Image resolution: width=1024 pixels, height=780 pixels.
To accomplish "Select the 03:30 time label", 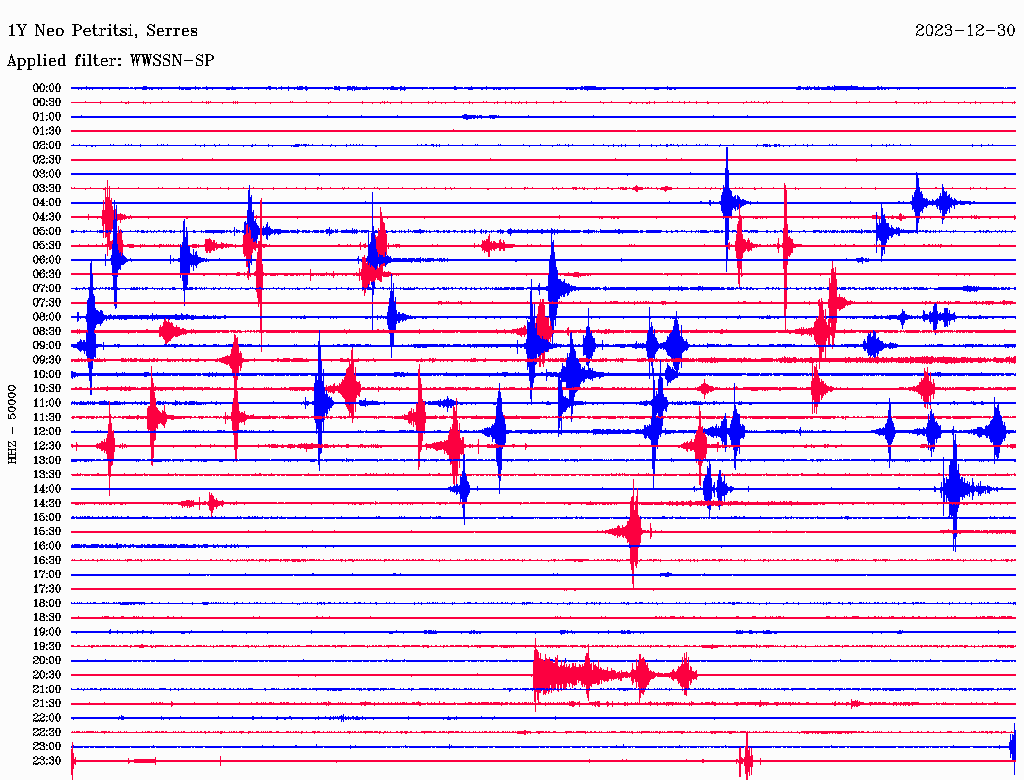I will click(47, 188).
